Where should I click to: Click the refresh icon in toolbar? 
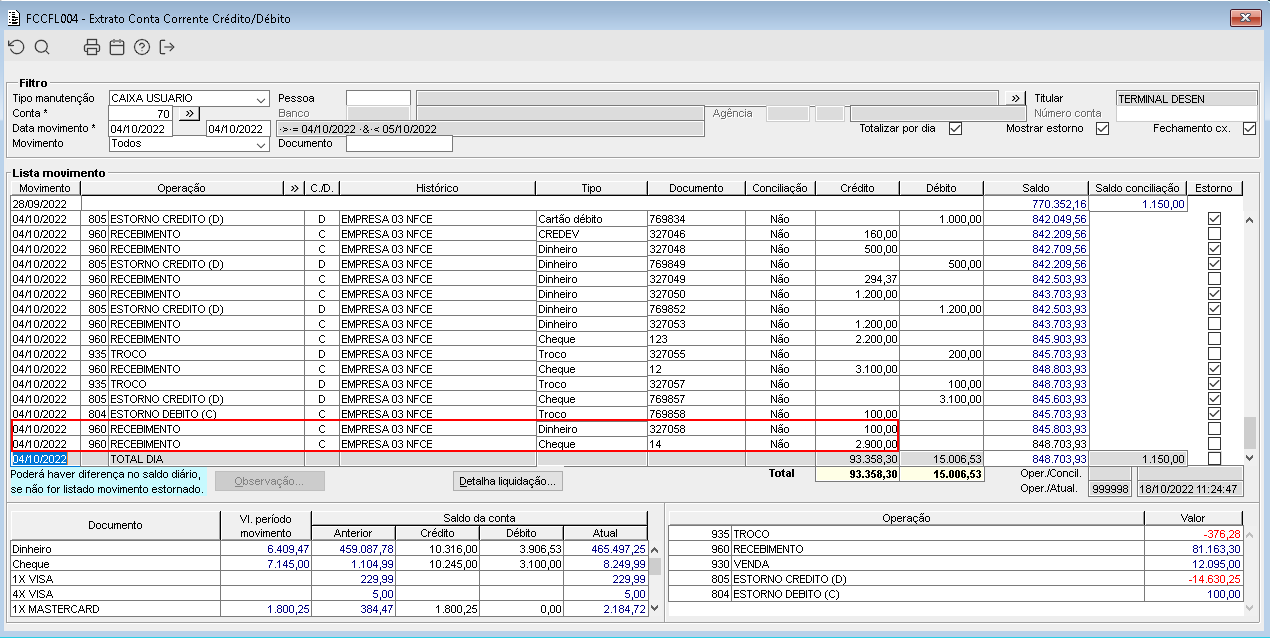pos(16,47)
